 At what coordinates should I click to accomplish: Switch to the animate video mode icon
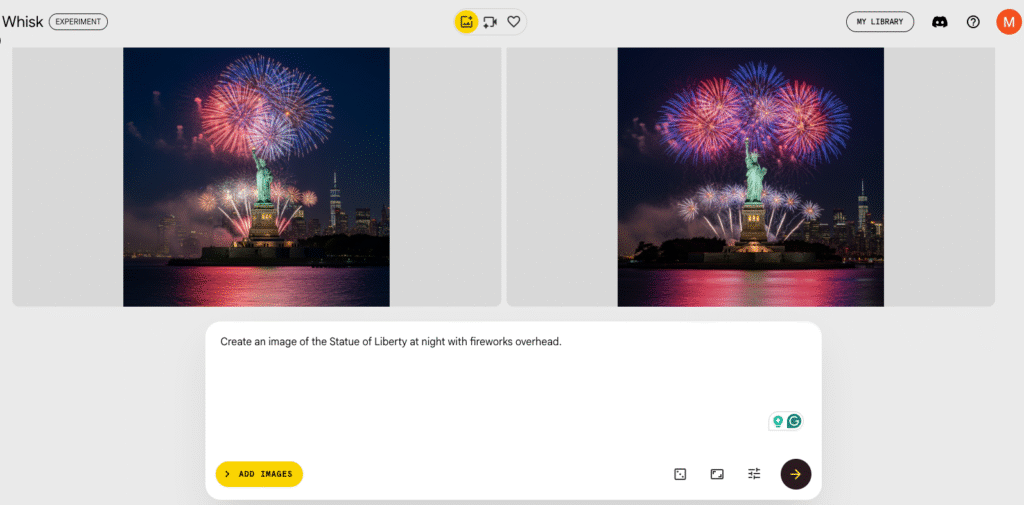click(490, 22)
